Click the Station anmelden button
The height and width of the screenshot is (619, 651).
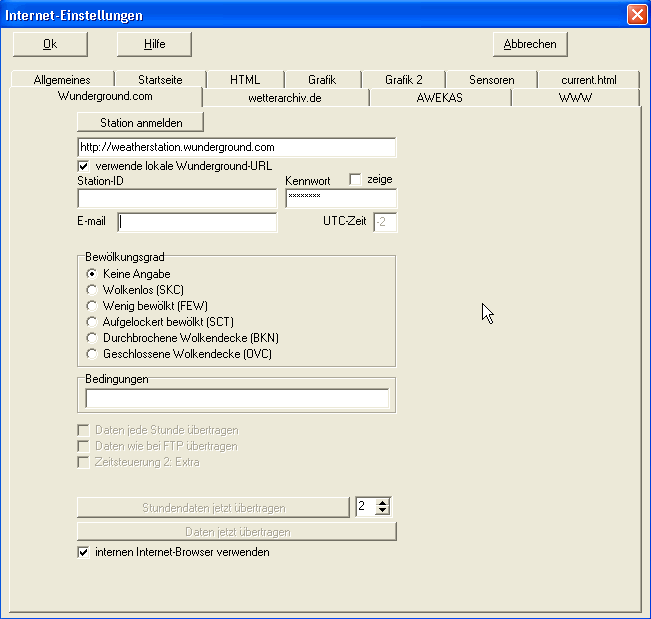(140, 122)
